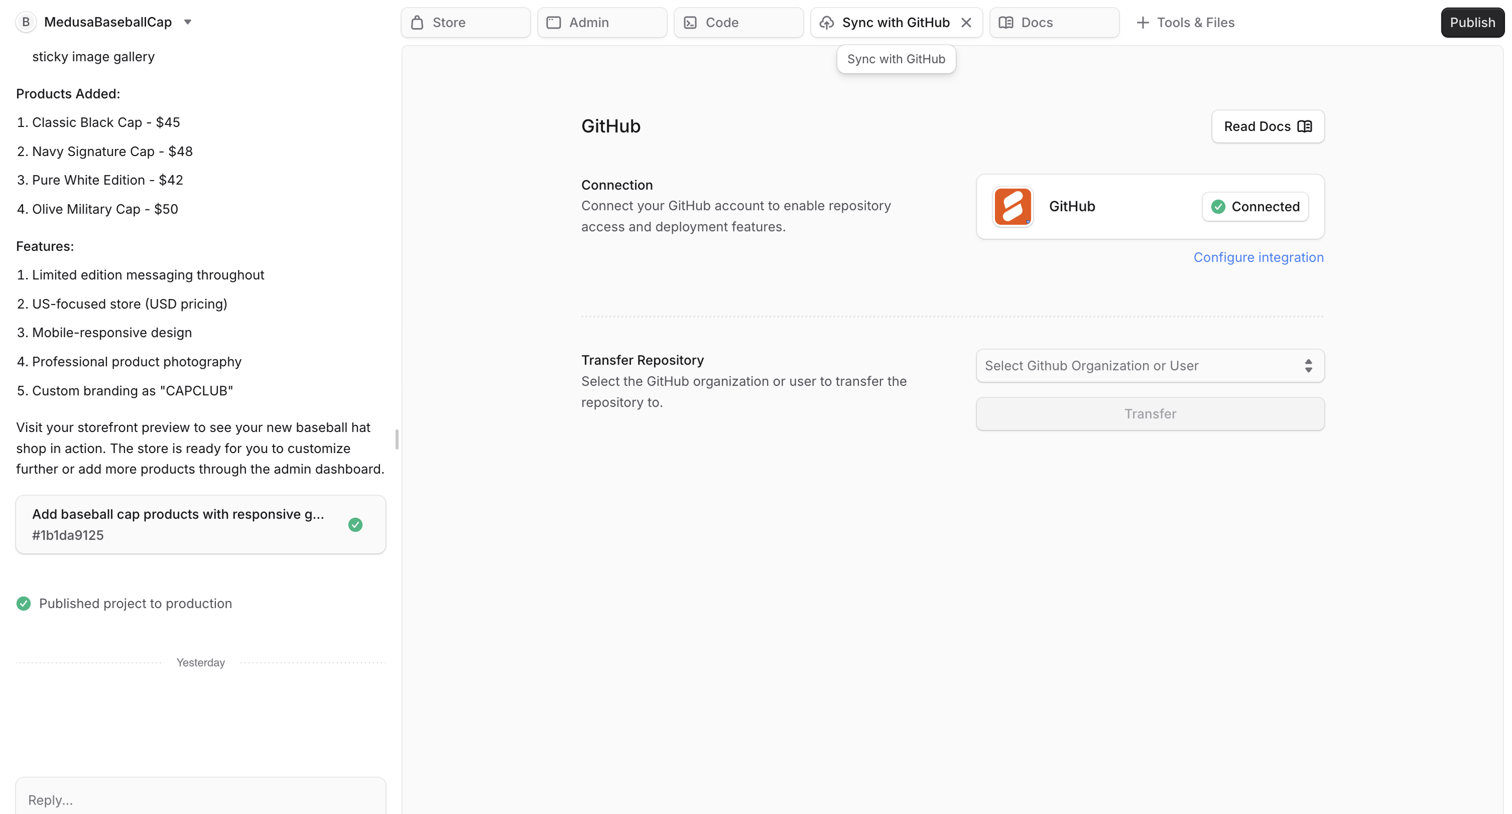
Task: Click 'Custom branding as "CAPCLUB"' text
Action: click(x=132, y=390)
